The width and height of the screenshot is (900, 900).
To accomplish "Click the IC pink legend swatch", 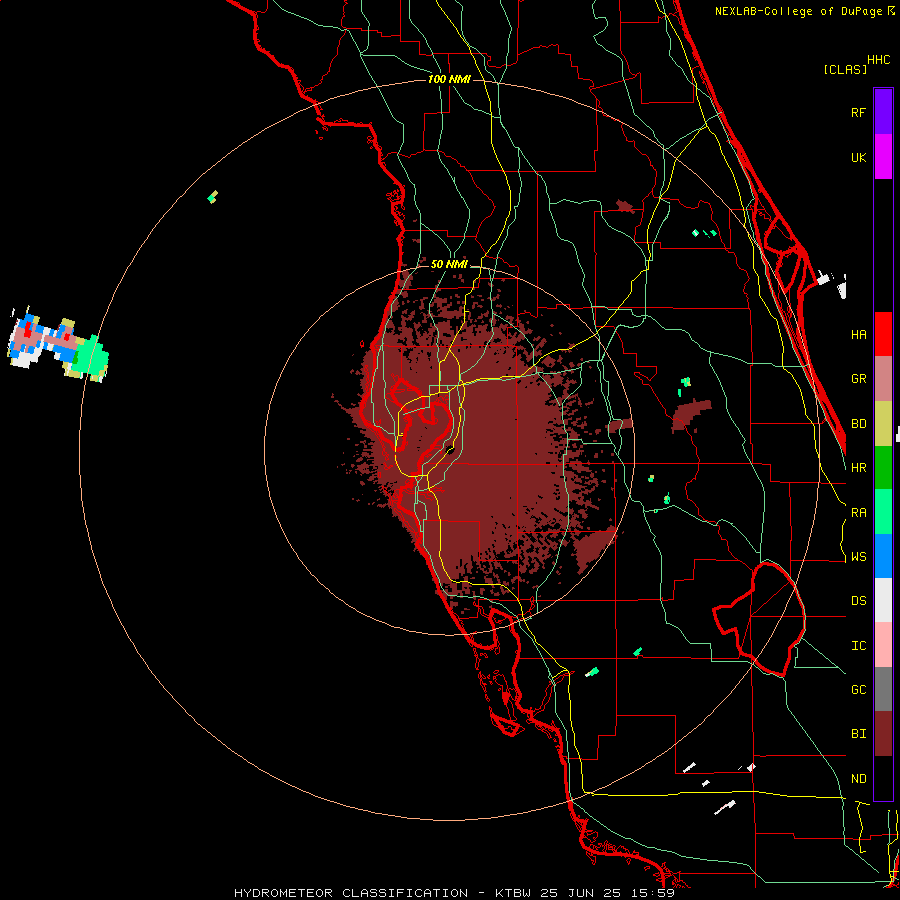I will click(x=883, y=645).
